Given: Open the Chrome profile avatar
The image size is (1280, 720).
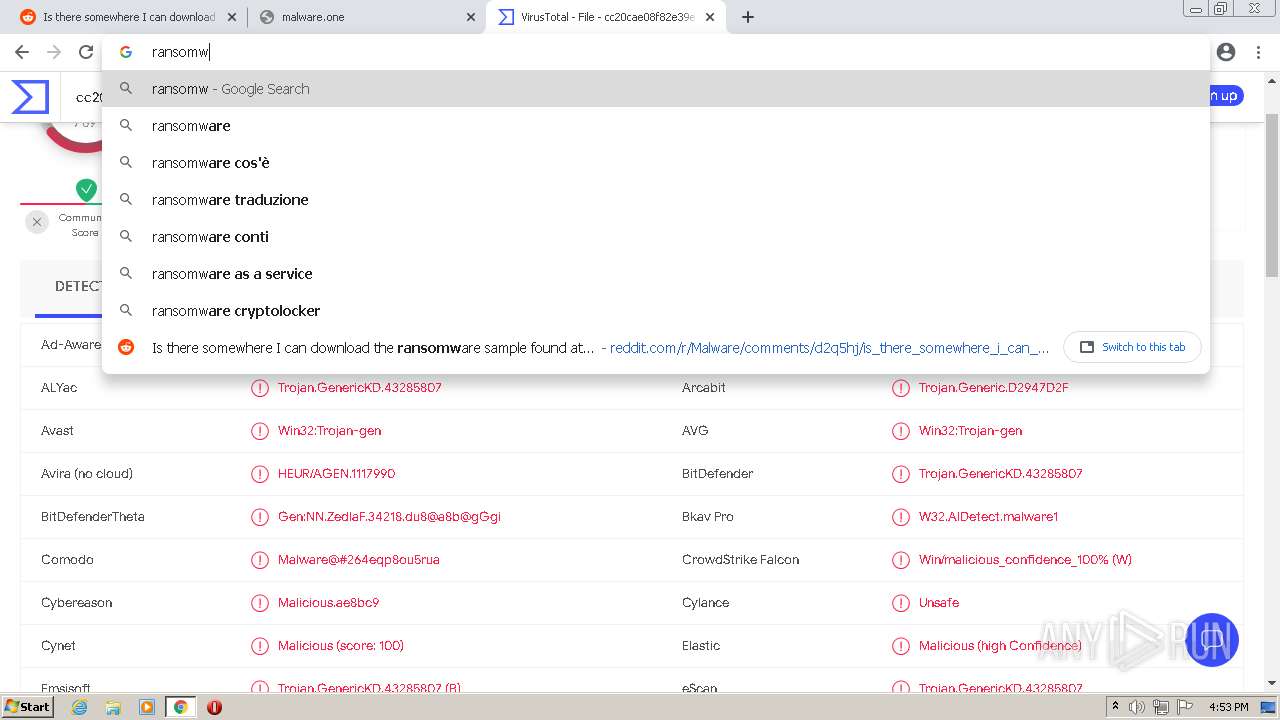Looking at the screenshot, I should 1226,52.
